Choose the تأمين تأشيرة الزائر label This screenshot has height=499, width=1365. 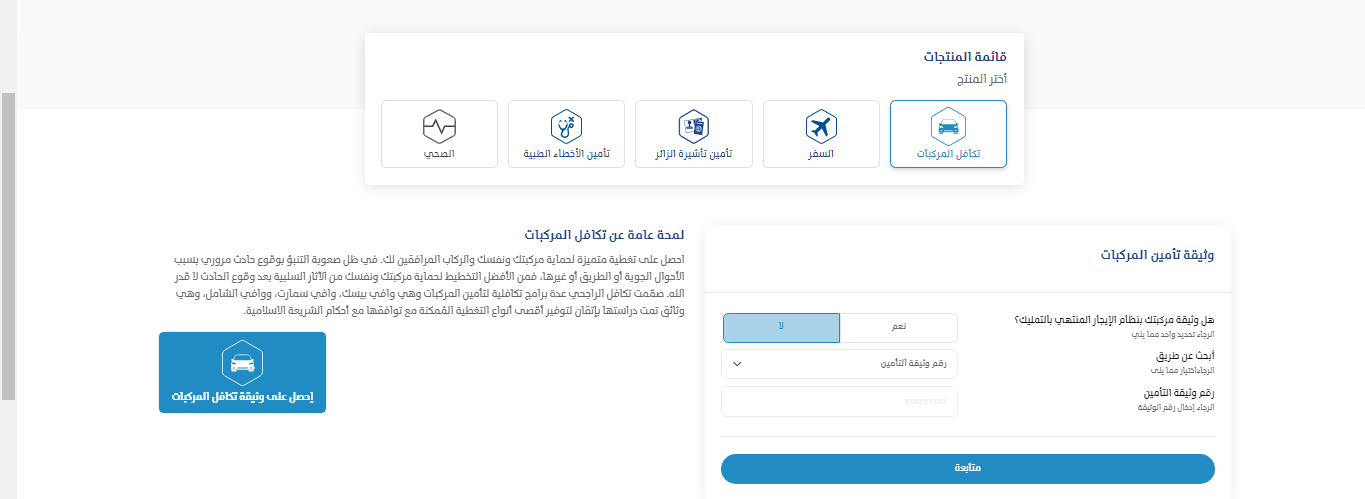(693, 155)
